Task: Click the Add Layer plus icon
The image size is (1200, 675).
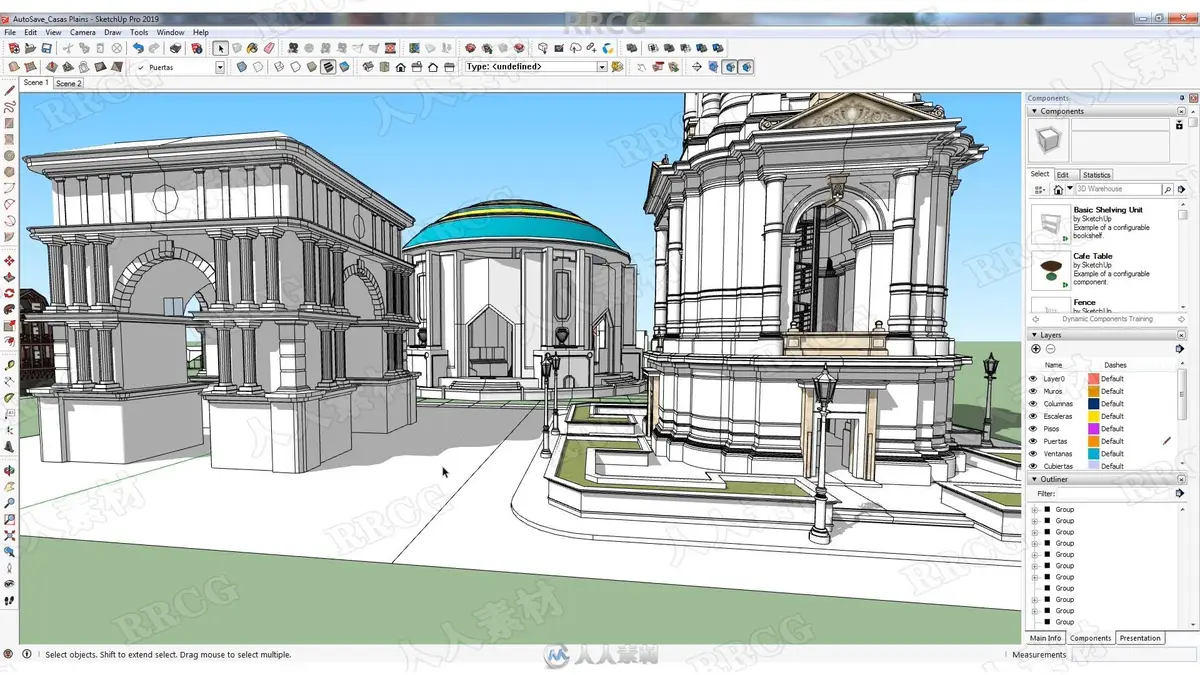Action: 1036,348
